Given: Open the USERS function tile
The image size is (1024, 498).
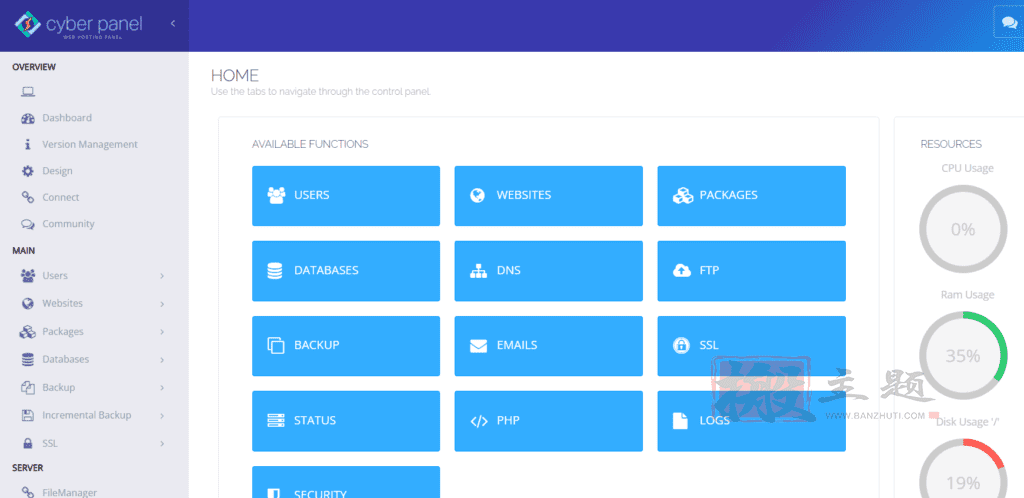Looking at the screenshot, I should click(x=346, y=196).
